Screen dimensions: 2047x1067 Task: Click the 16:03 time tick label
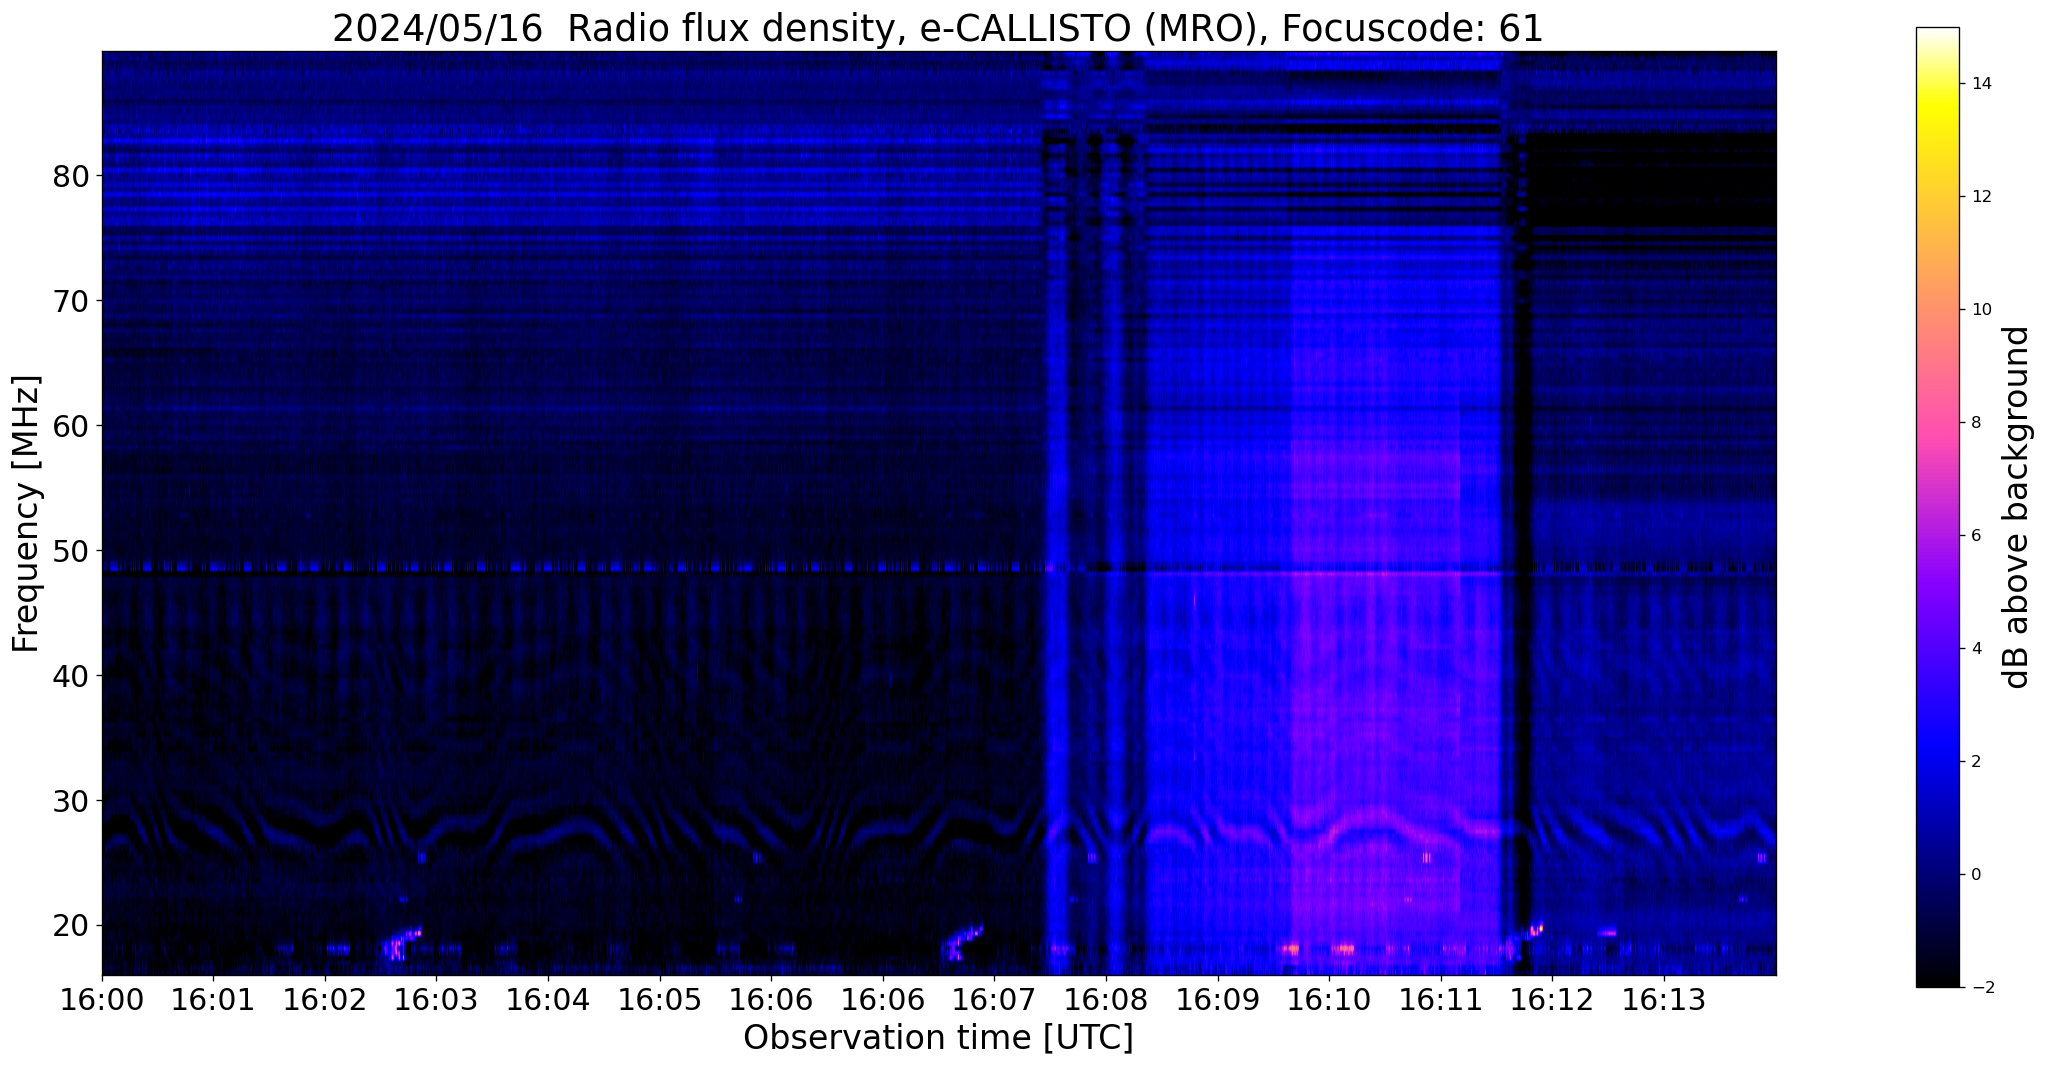[436, 999]
